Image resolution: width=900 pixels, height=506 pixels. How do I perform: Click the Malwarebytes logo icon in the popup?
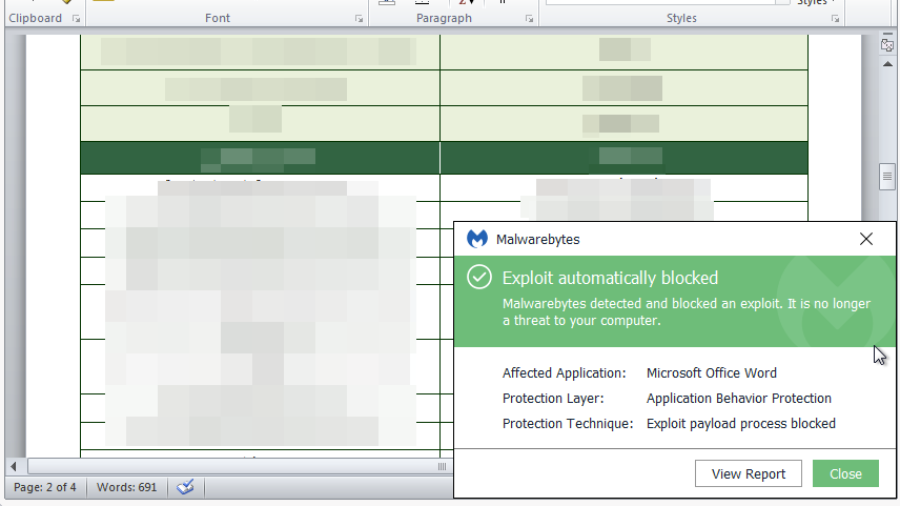pyautogui.click(x=477, y=239)
